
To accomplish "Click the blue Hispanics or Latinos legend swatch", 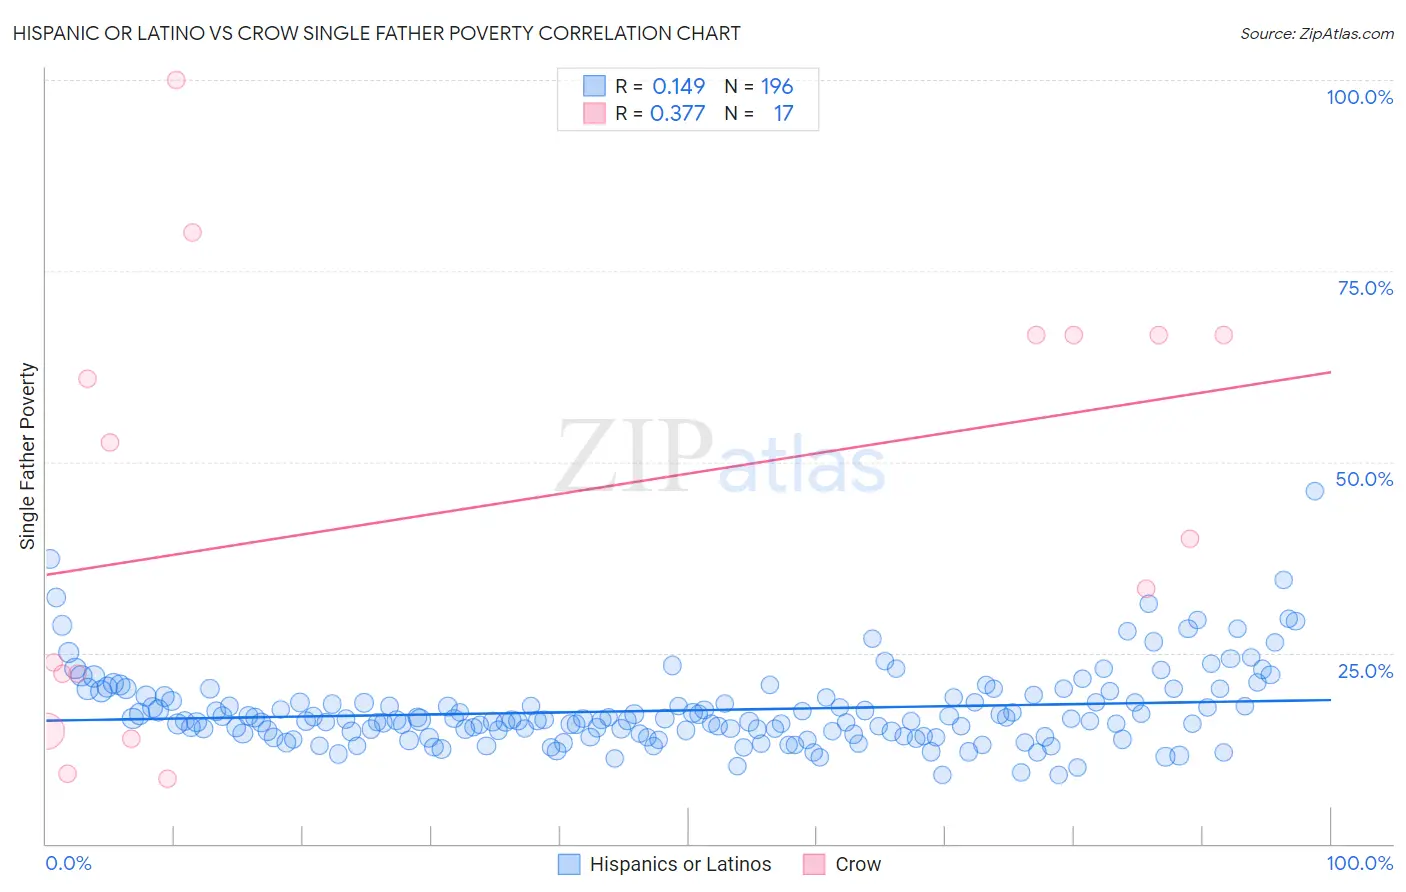I will coord(569,864).
